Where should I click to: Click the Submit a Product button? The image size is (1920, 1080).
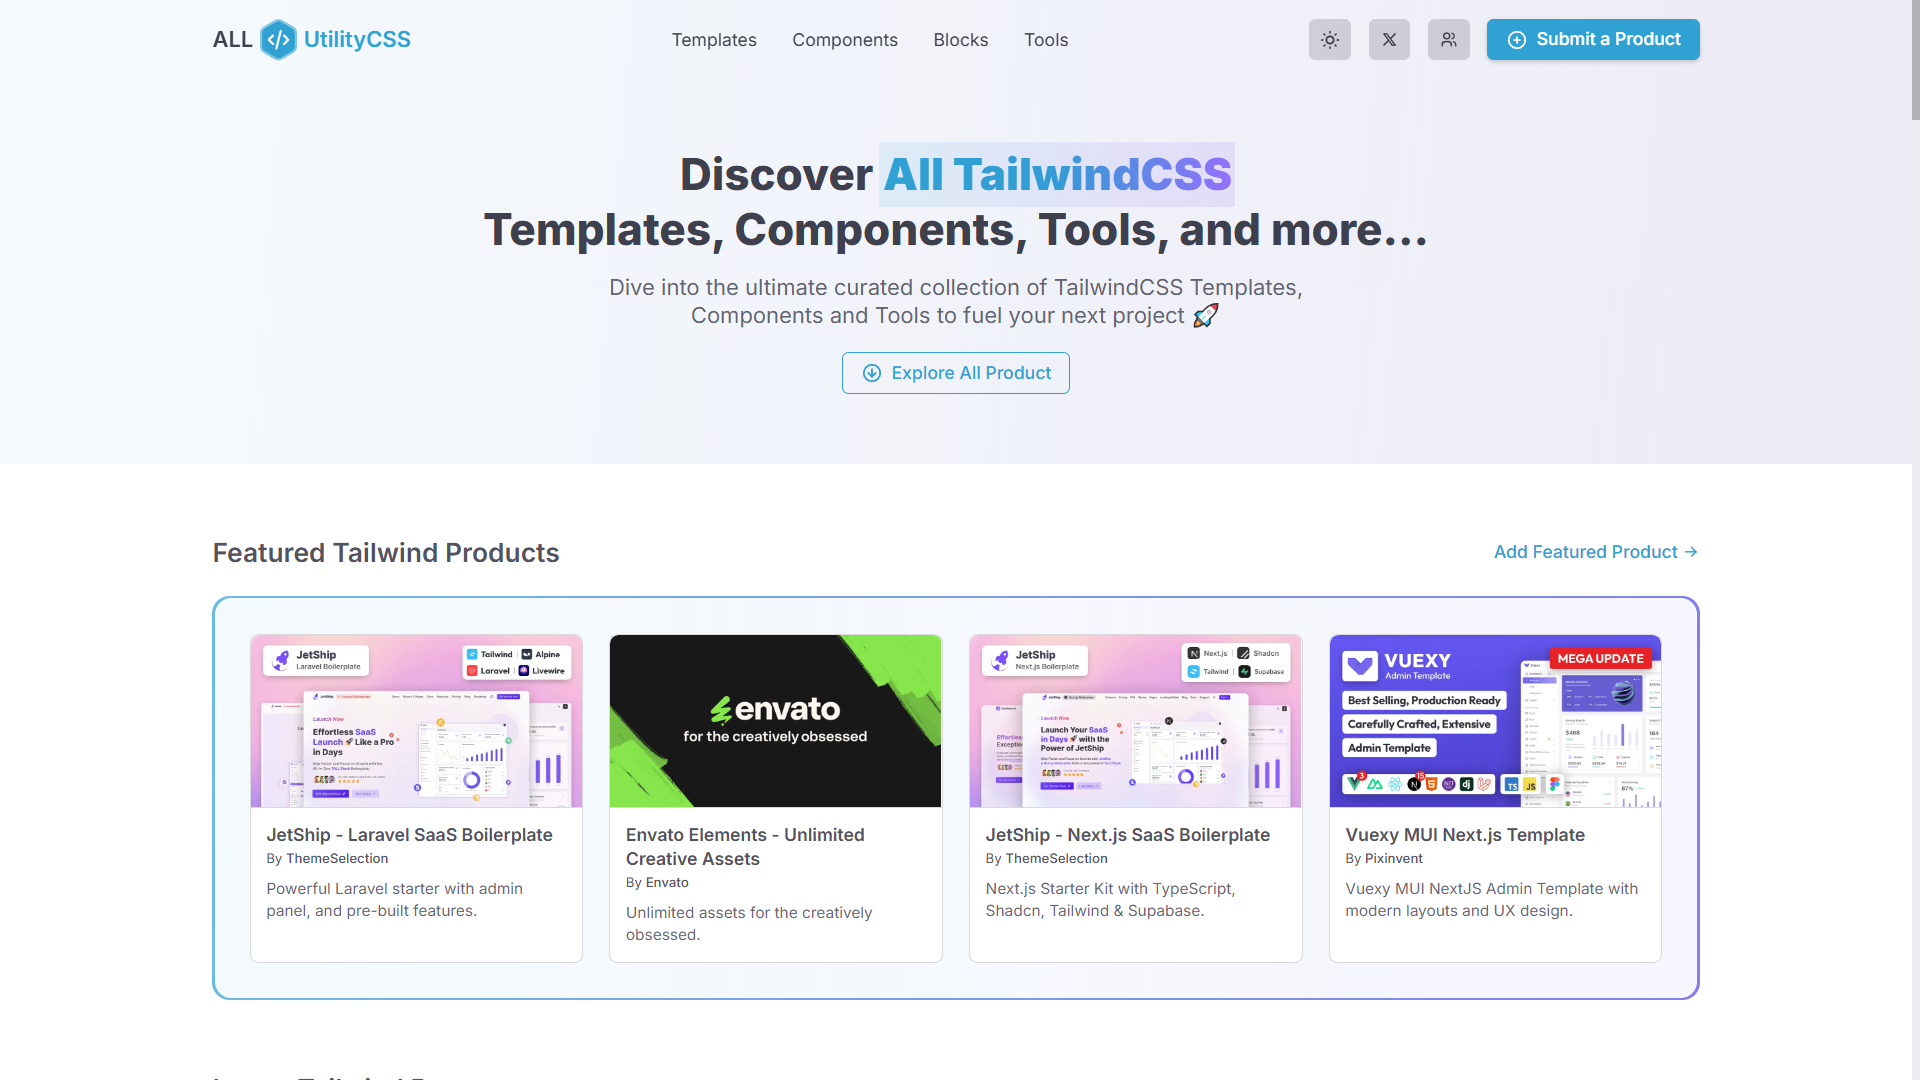pyautogui.click(x=1593, y=40)
